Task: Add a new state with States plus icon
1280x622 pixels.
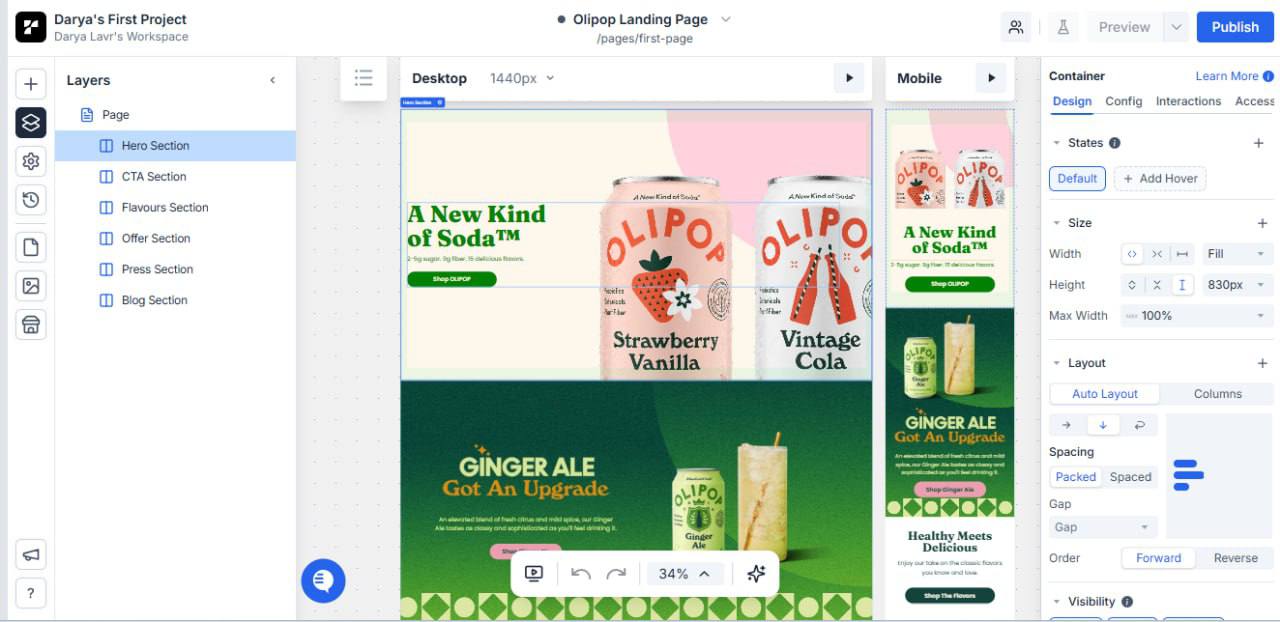Action: [1259, 143]
